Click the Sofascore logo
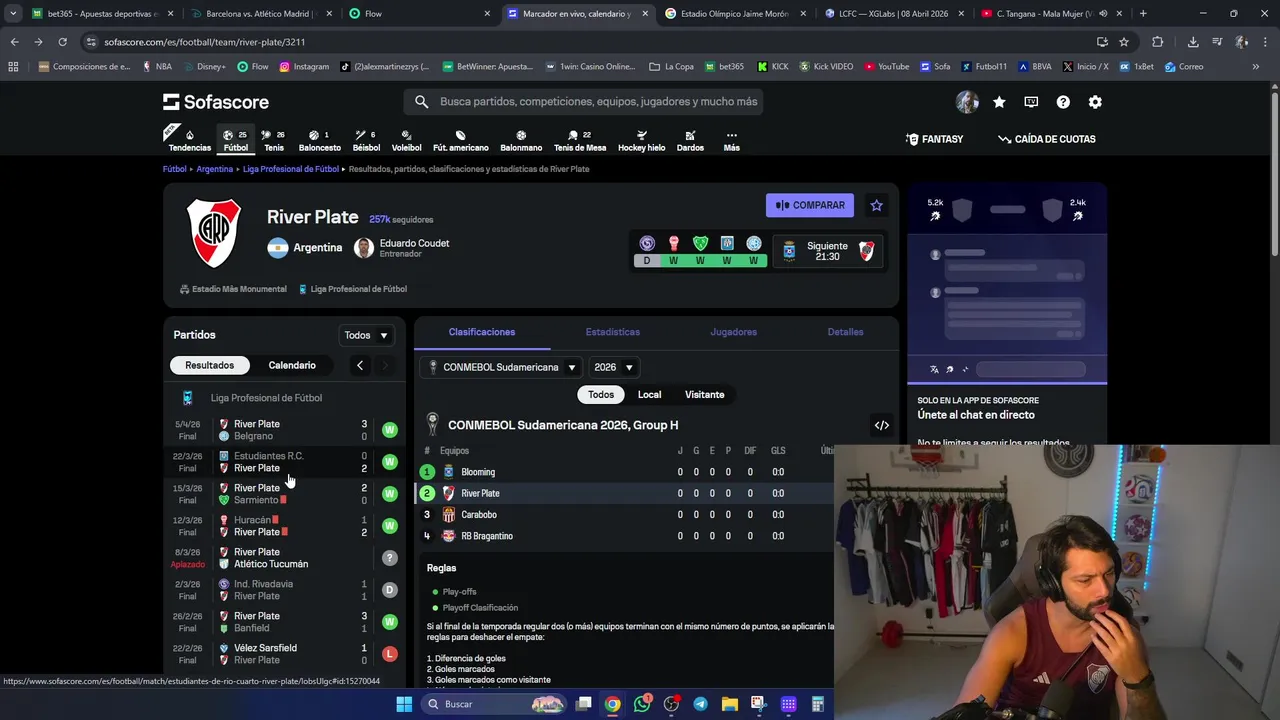 point(216,102)
